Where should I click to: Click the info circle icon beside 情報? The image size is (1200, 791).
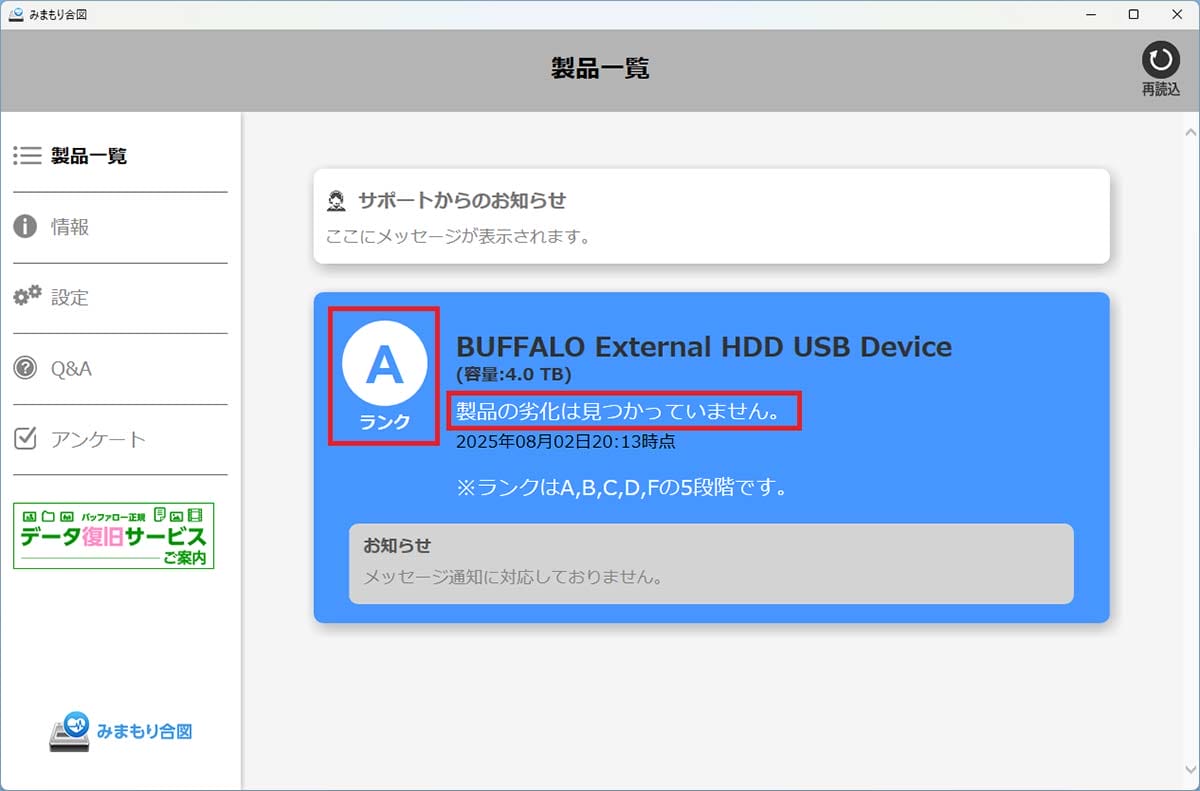tap(25, 227)
